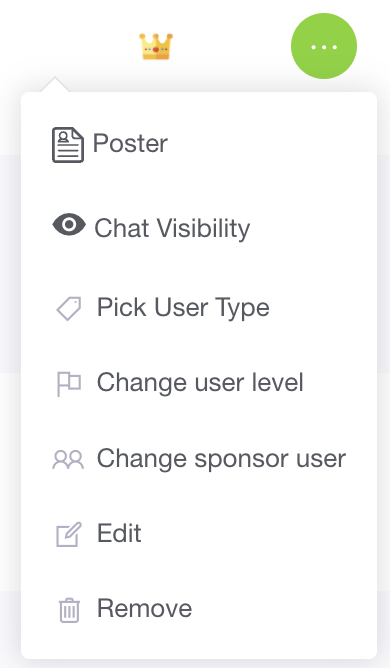Image resolution: width=390 pixels, height=668 pixels.
Task: Select the Remove text label
Action: coord(144,608)
